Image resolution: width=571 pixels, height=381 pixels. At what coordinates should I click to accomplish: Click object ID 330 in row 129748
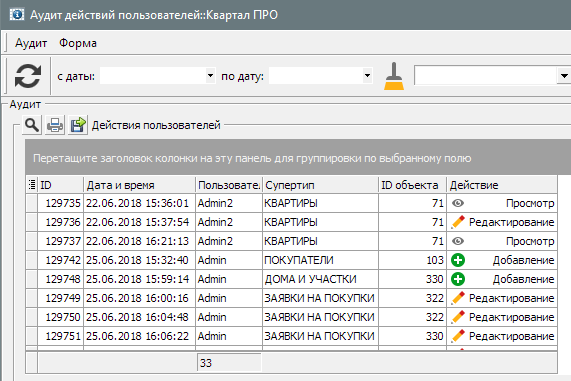[413, 279]
